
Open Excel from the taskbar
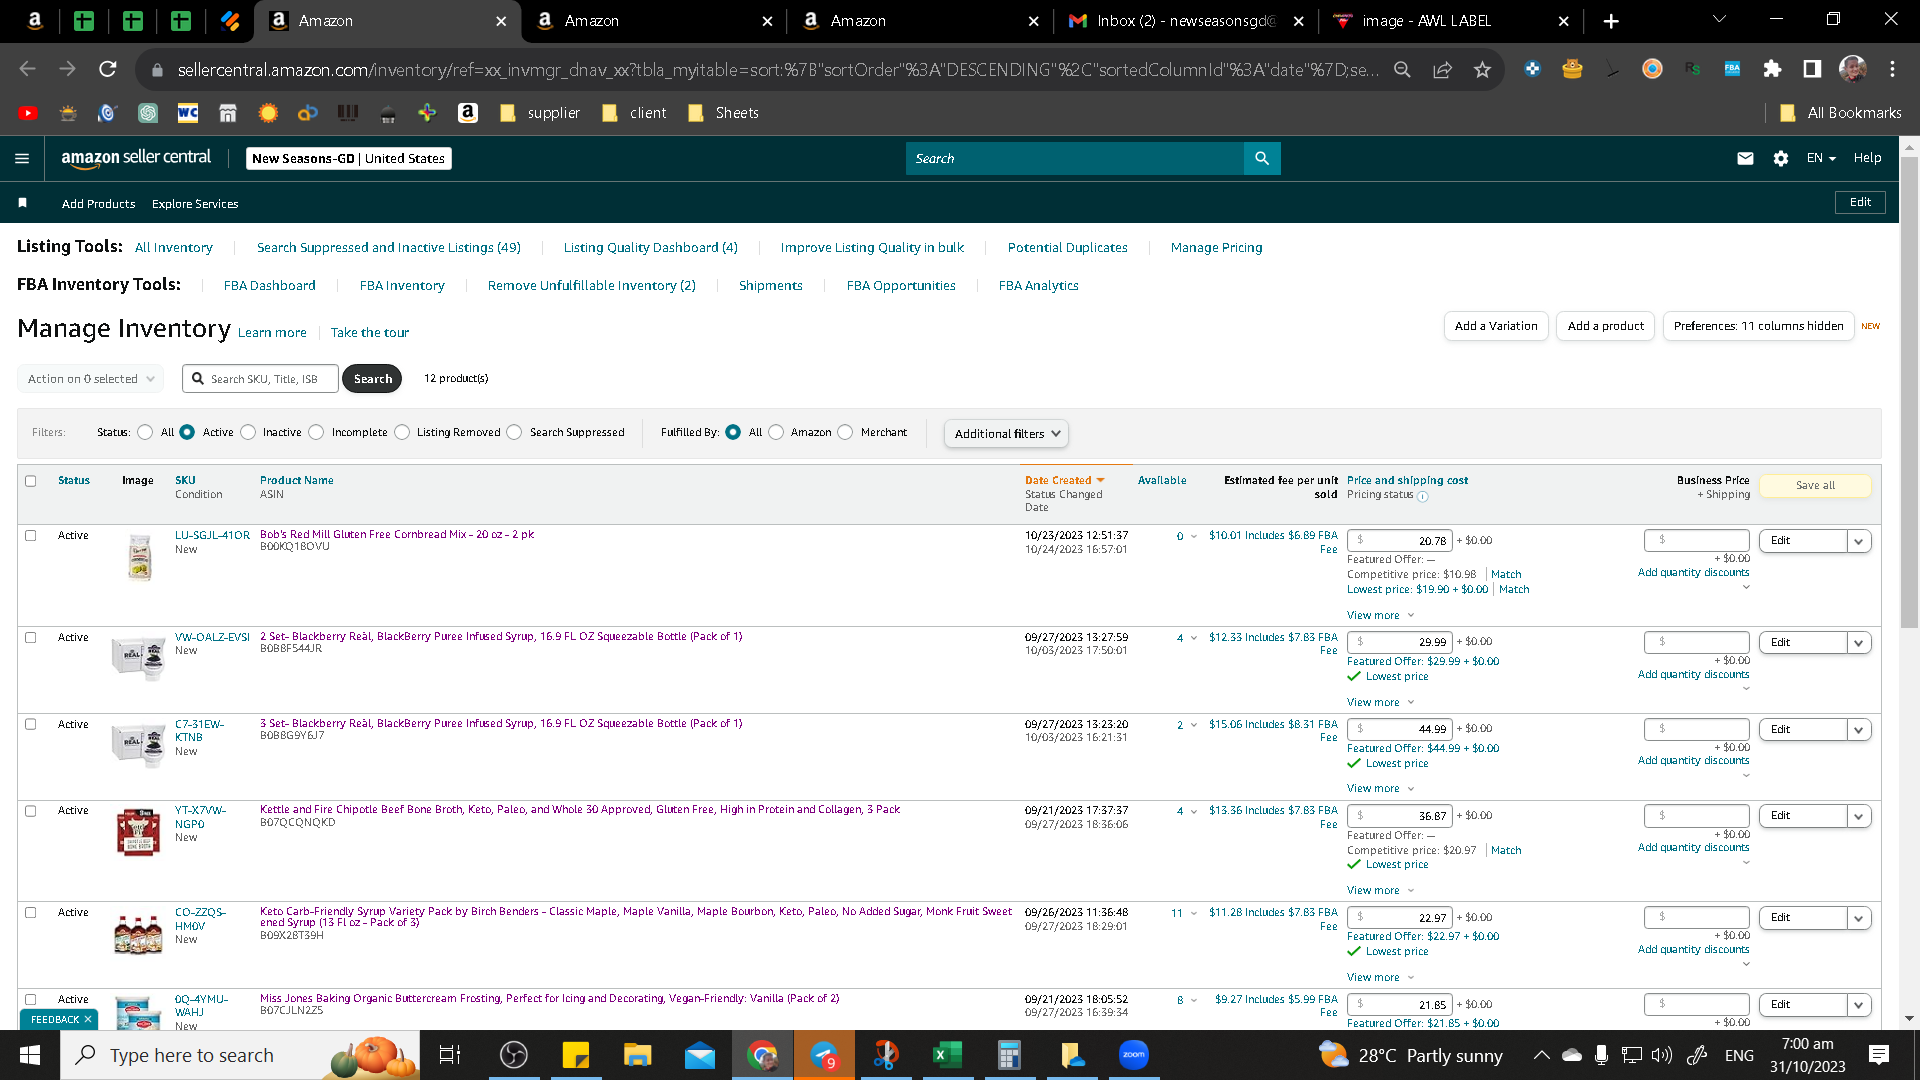947,1055
